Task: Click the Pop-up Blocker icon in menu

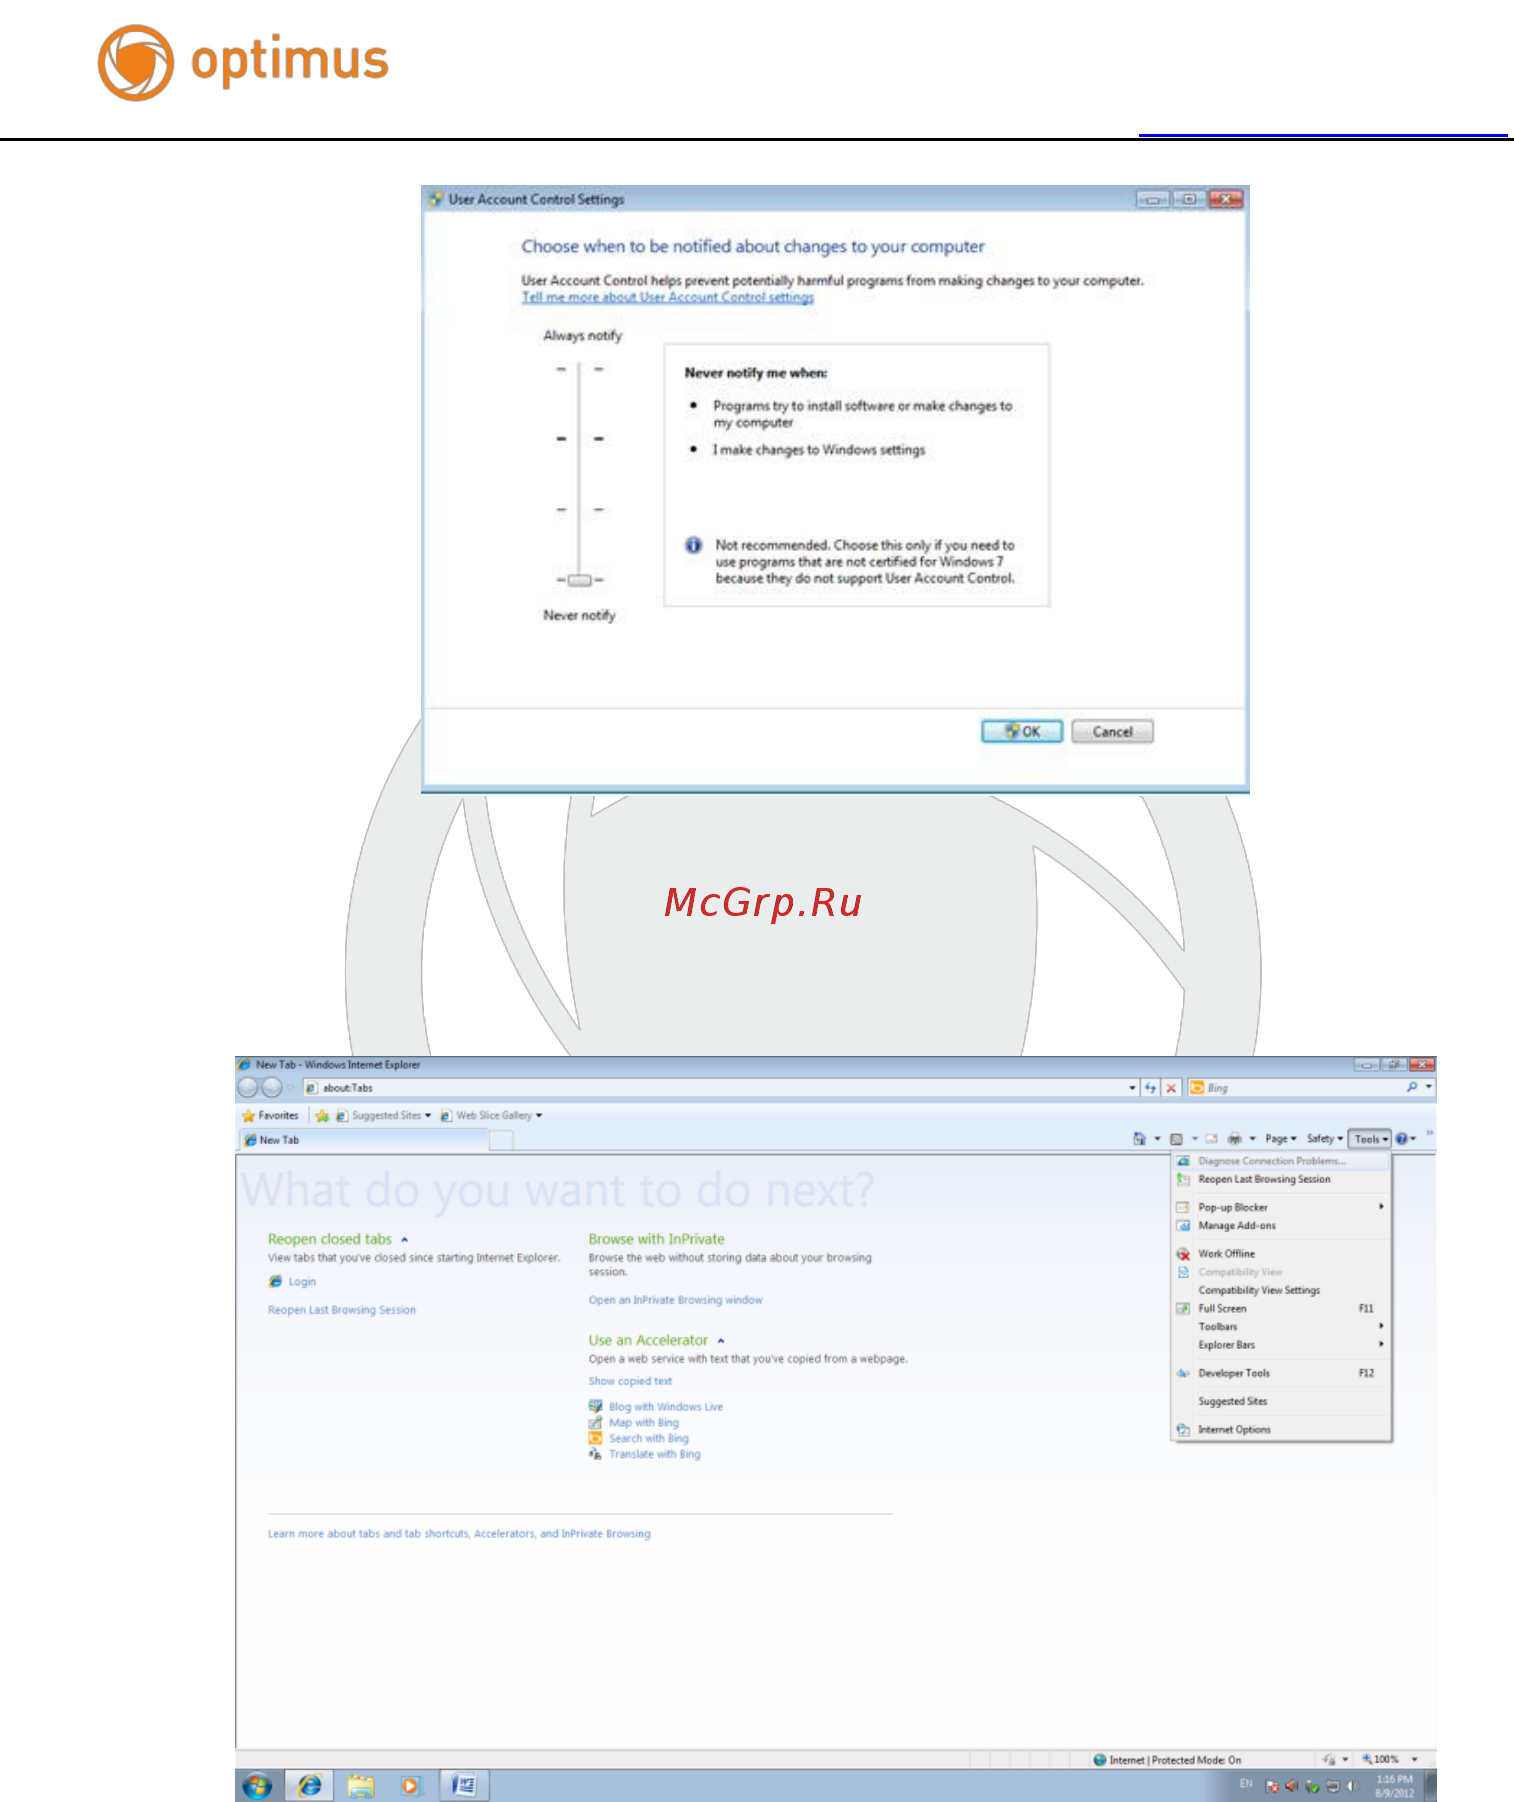Action: tap(1183, 1208)
